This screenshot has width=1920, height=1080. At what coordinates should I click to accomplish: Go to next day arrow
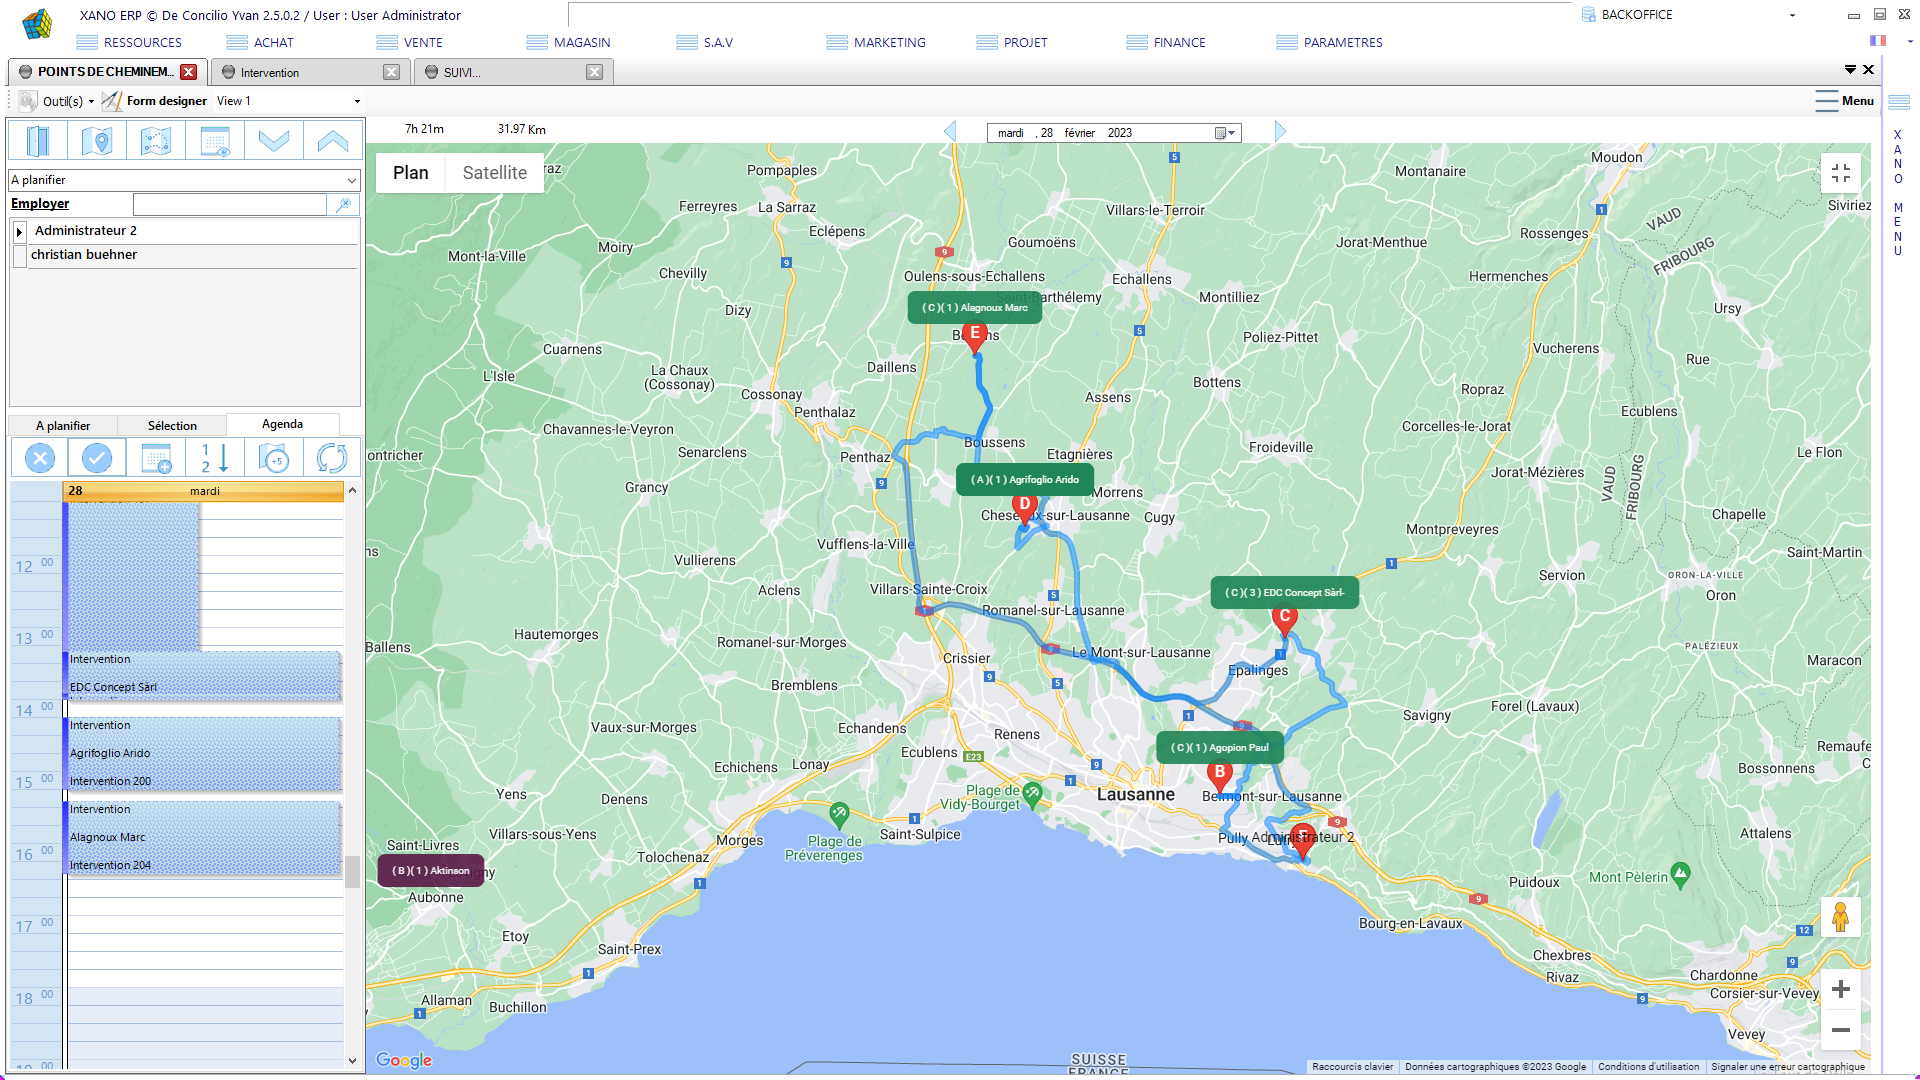(1280, 131)
